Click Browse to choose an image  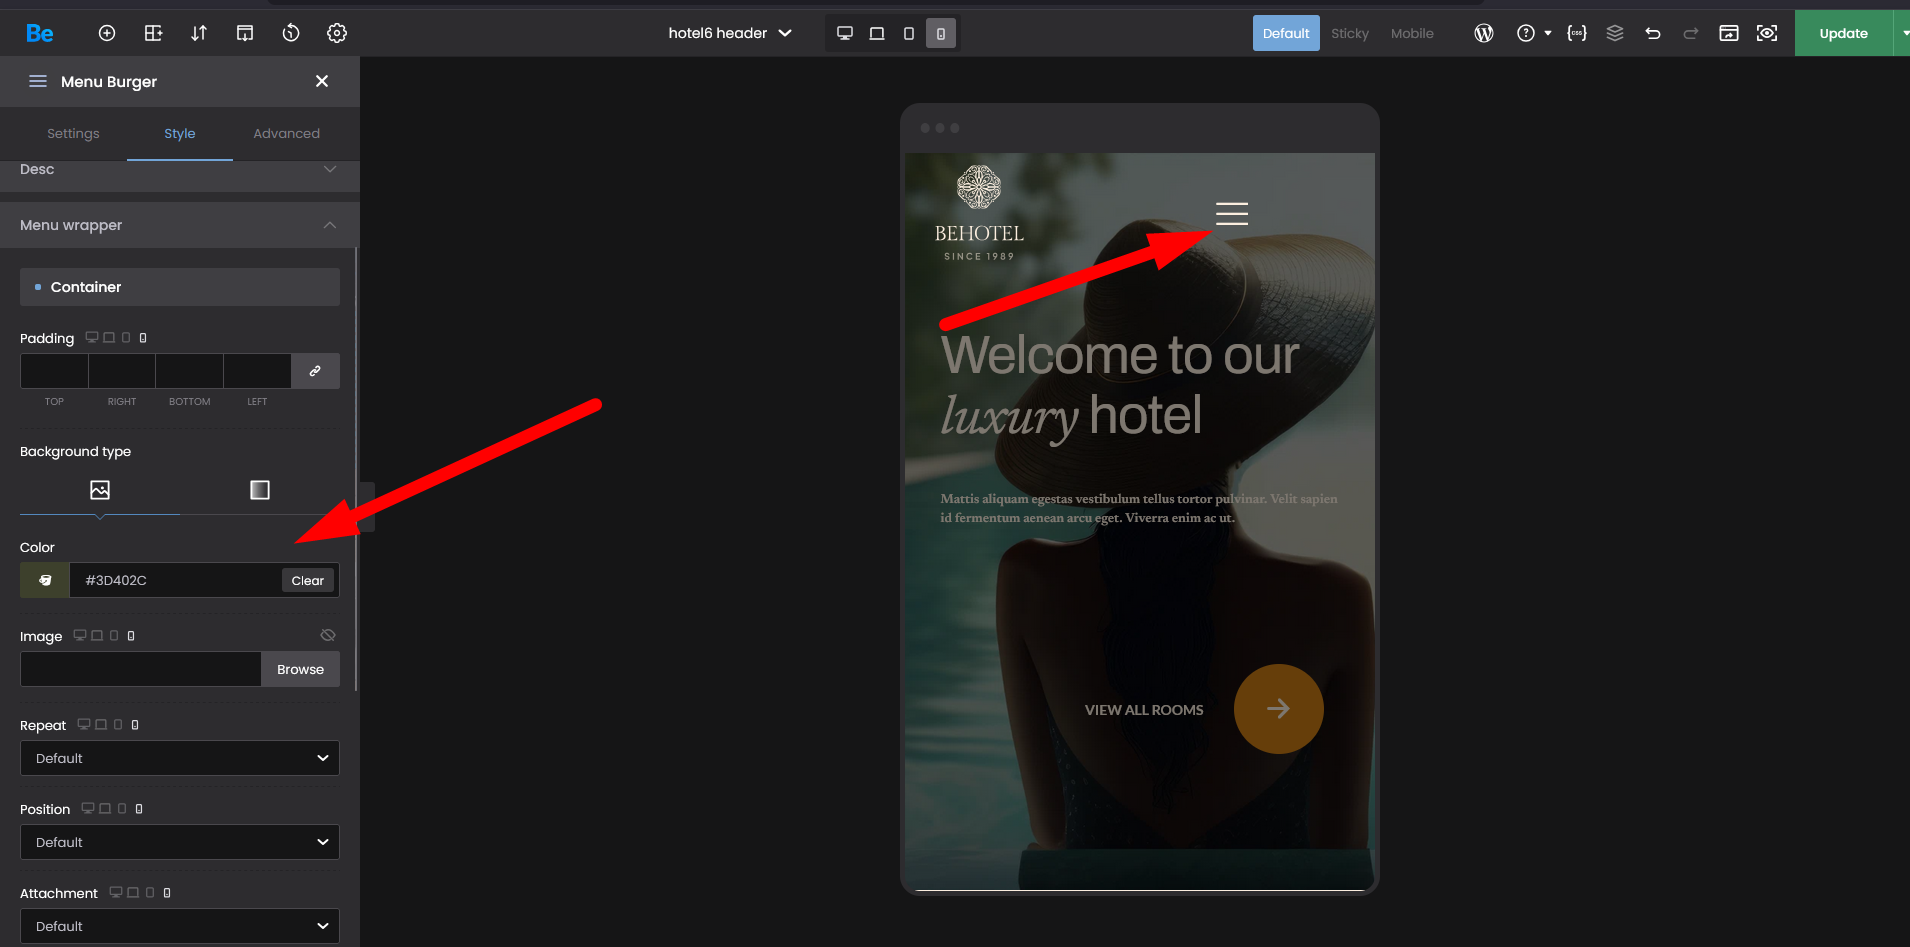300,669
